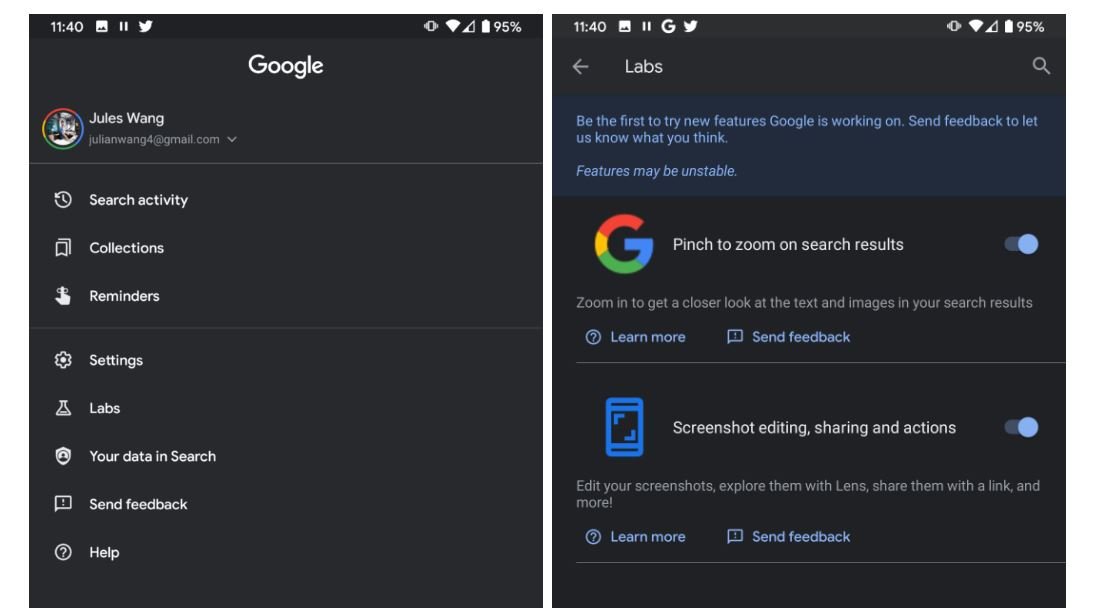The width and height of the screenshot is (1093, 608).
Task: Tap the Google G logo beside Pinch to zoom
Action: pos(624,244)
